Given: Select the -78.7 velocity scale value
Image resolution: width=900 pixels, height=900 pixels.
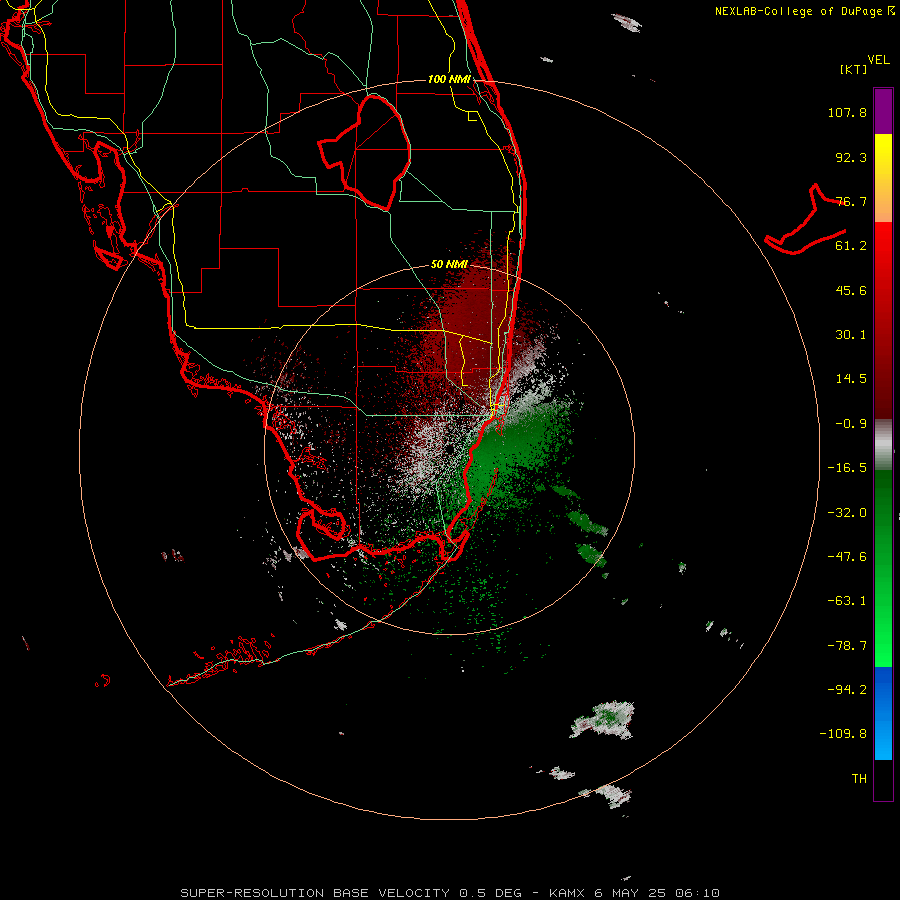Looking at the screenshot, I should tap(847, 646).
